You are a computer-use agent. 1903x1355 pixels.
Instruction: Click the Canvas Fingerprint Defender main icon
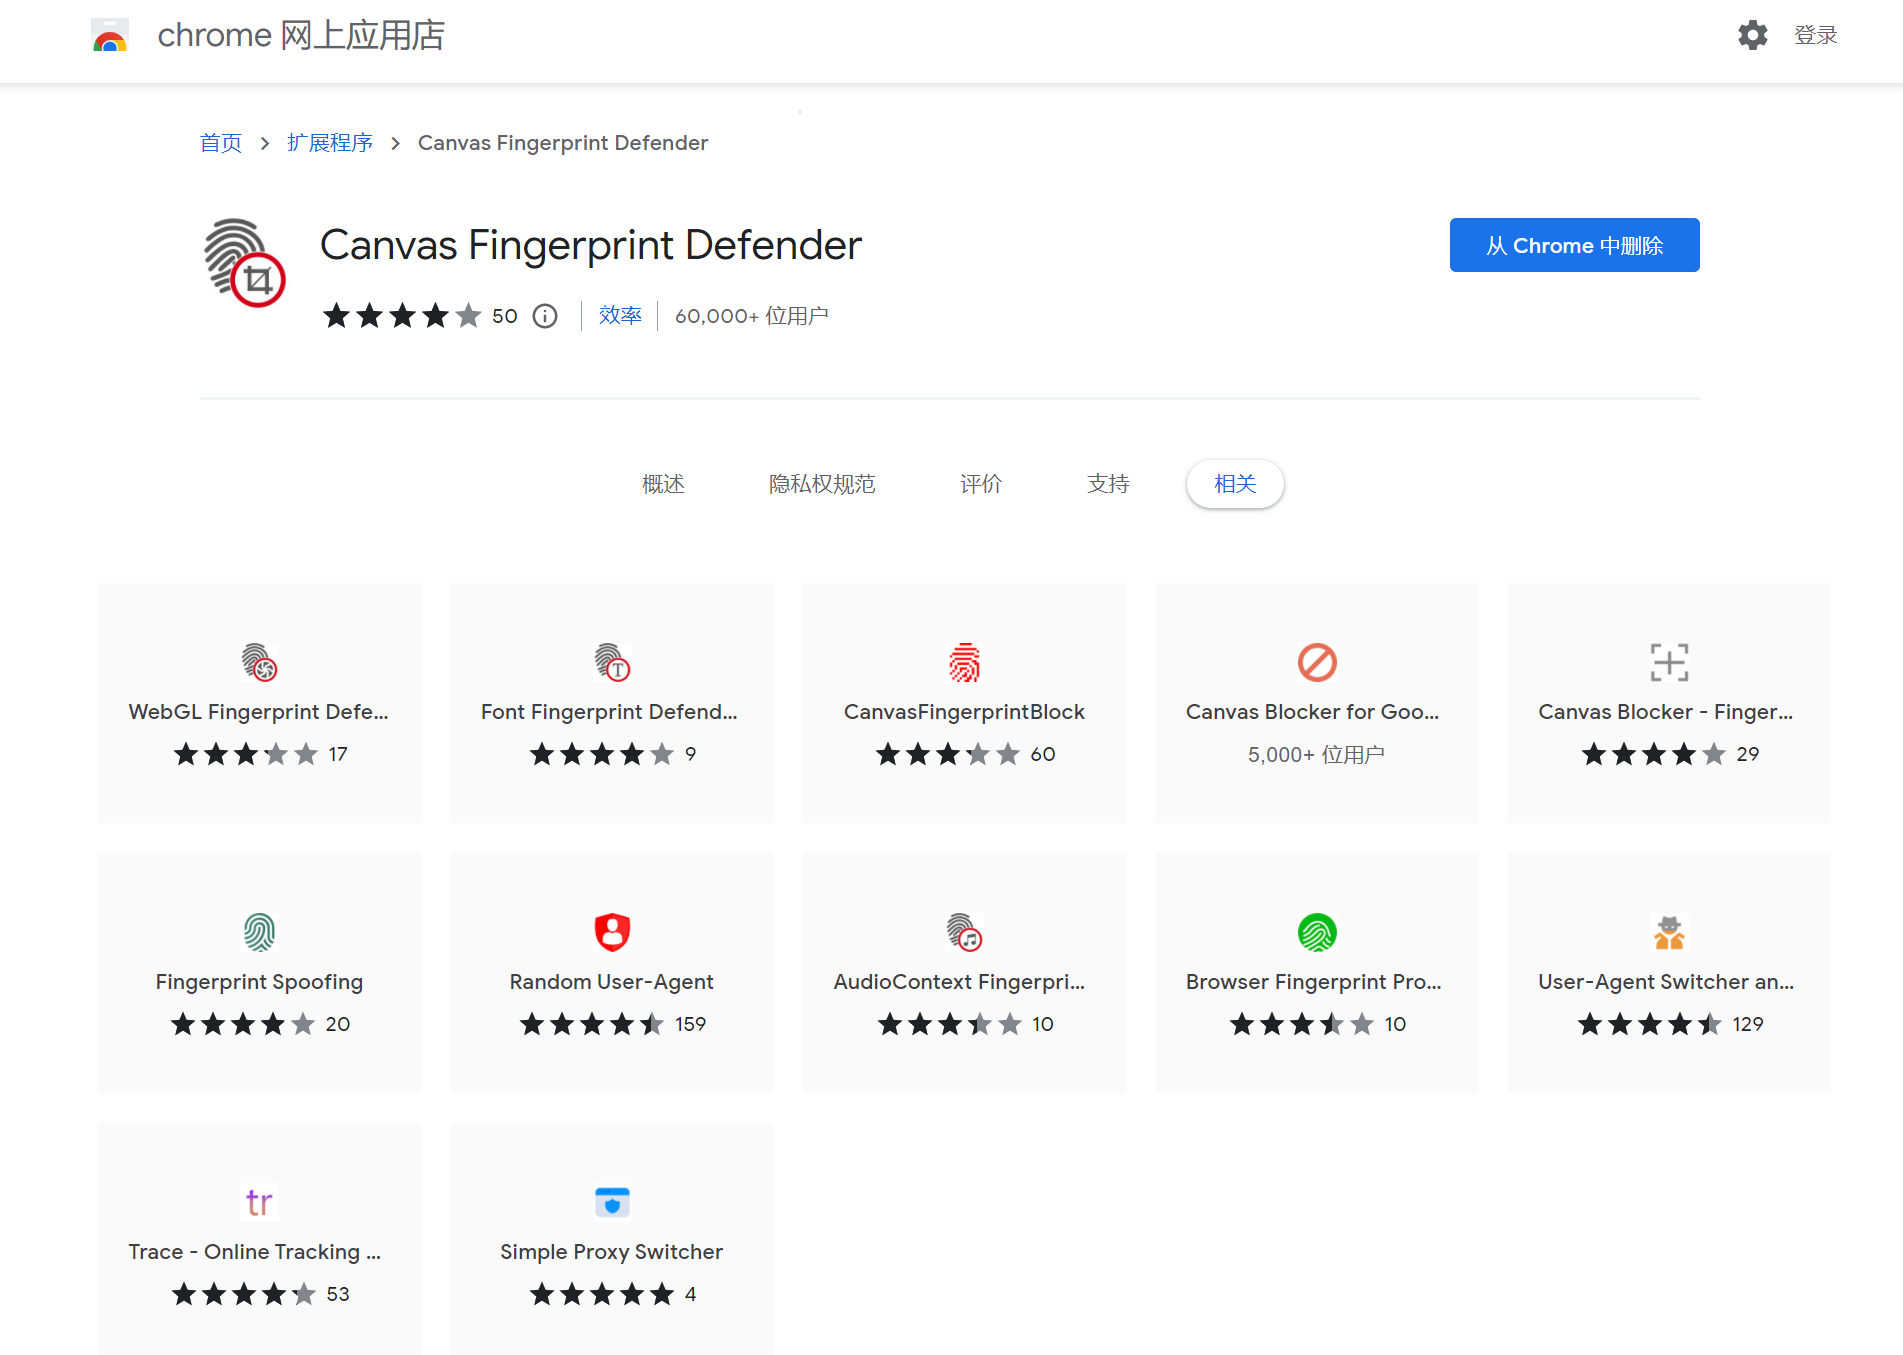click(x=245, y=262)
